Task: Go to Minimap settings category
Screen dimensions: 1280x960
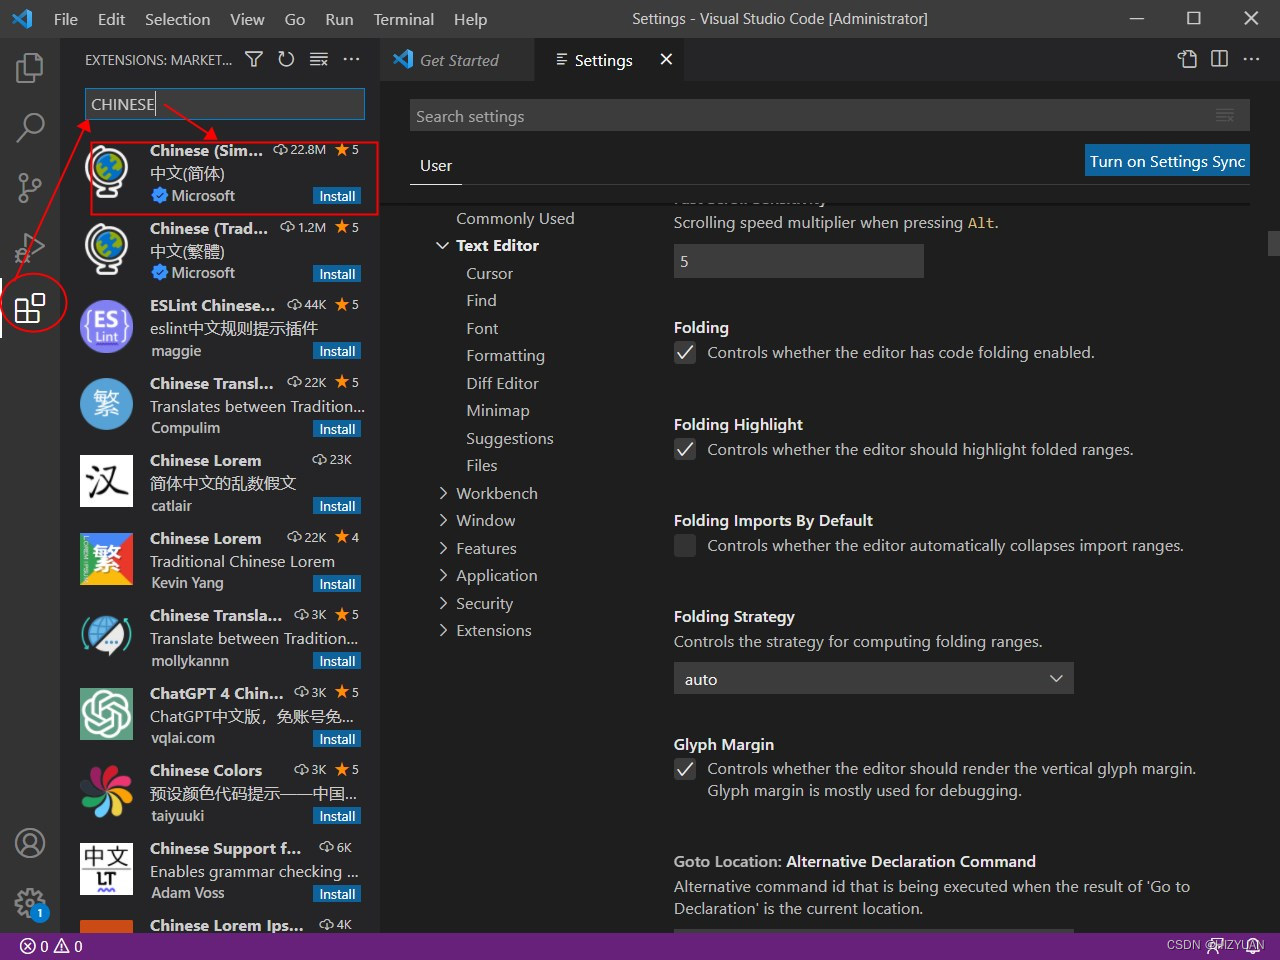Action: pos(498,410)
